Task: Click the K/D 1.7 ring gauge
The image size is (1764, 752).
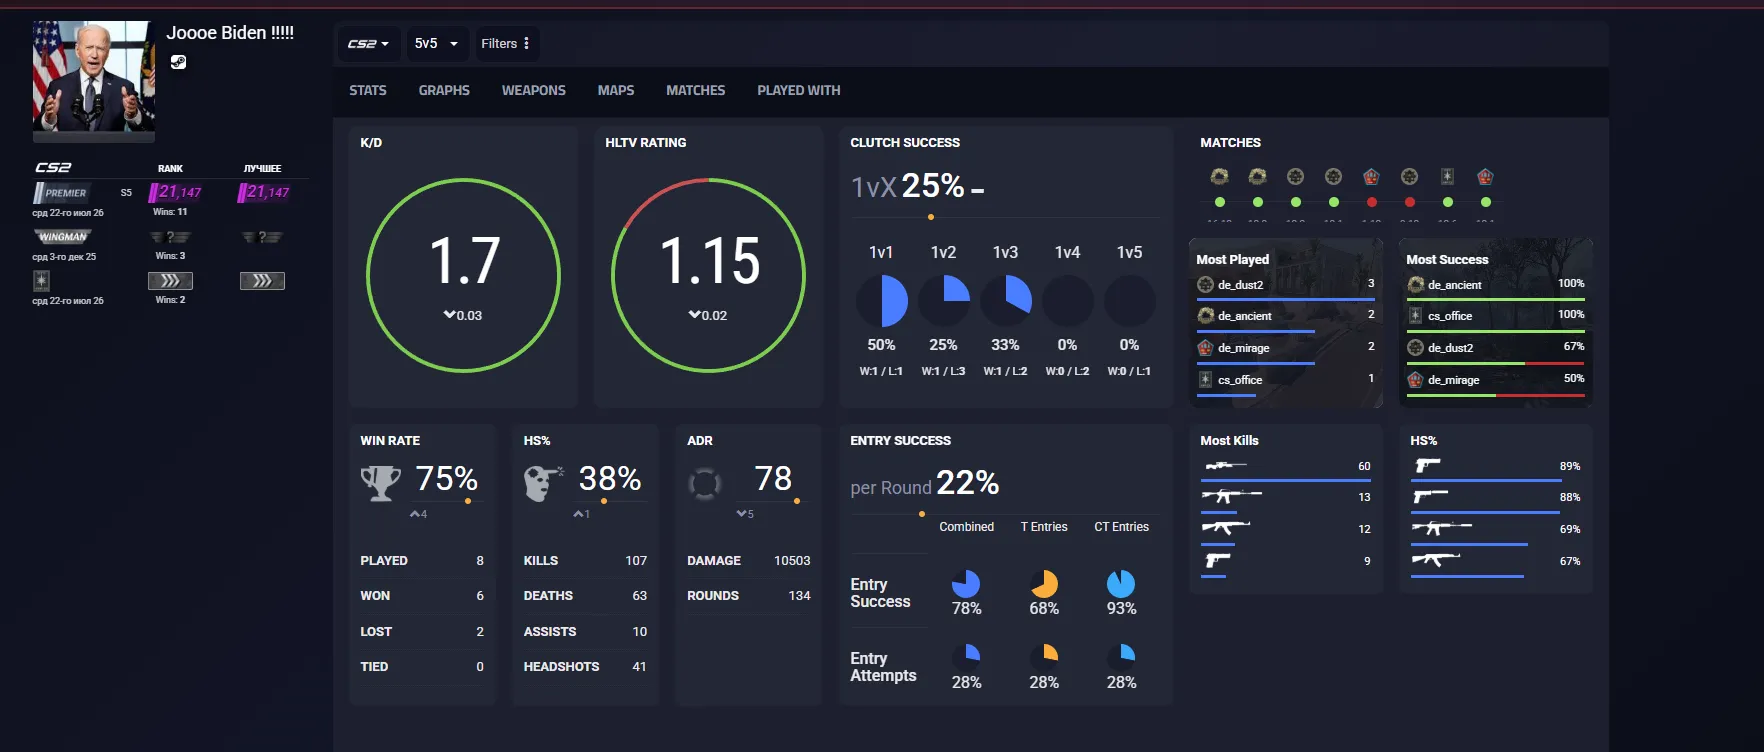Action: point(464,275)
